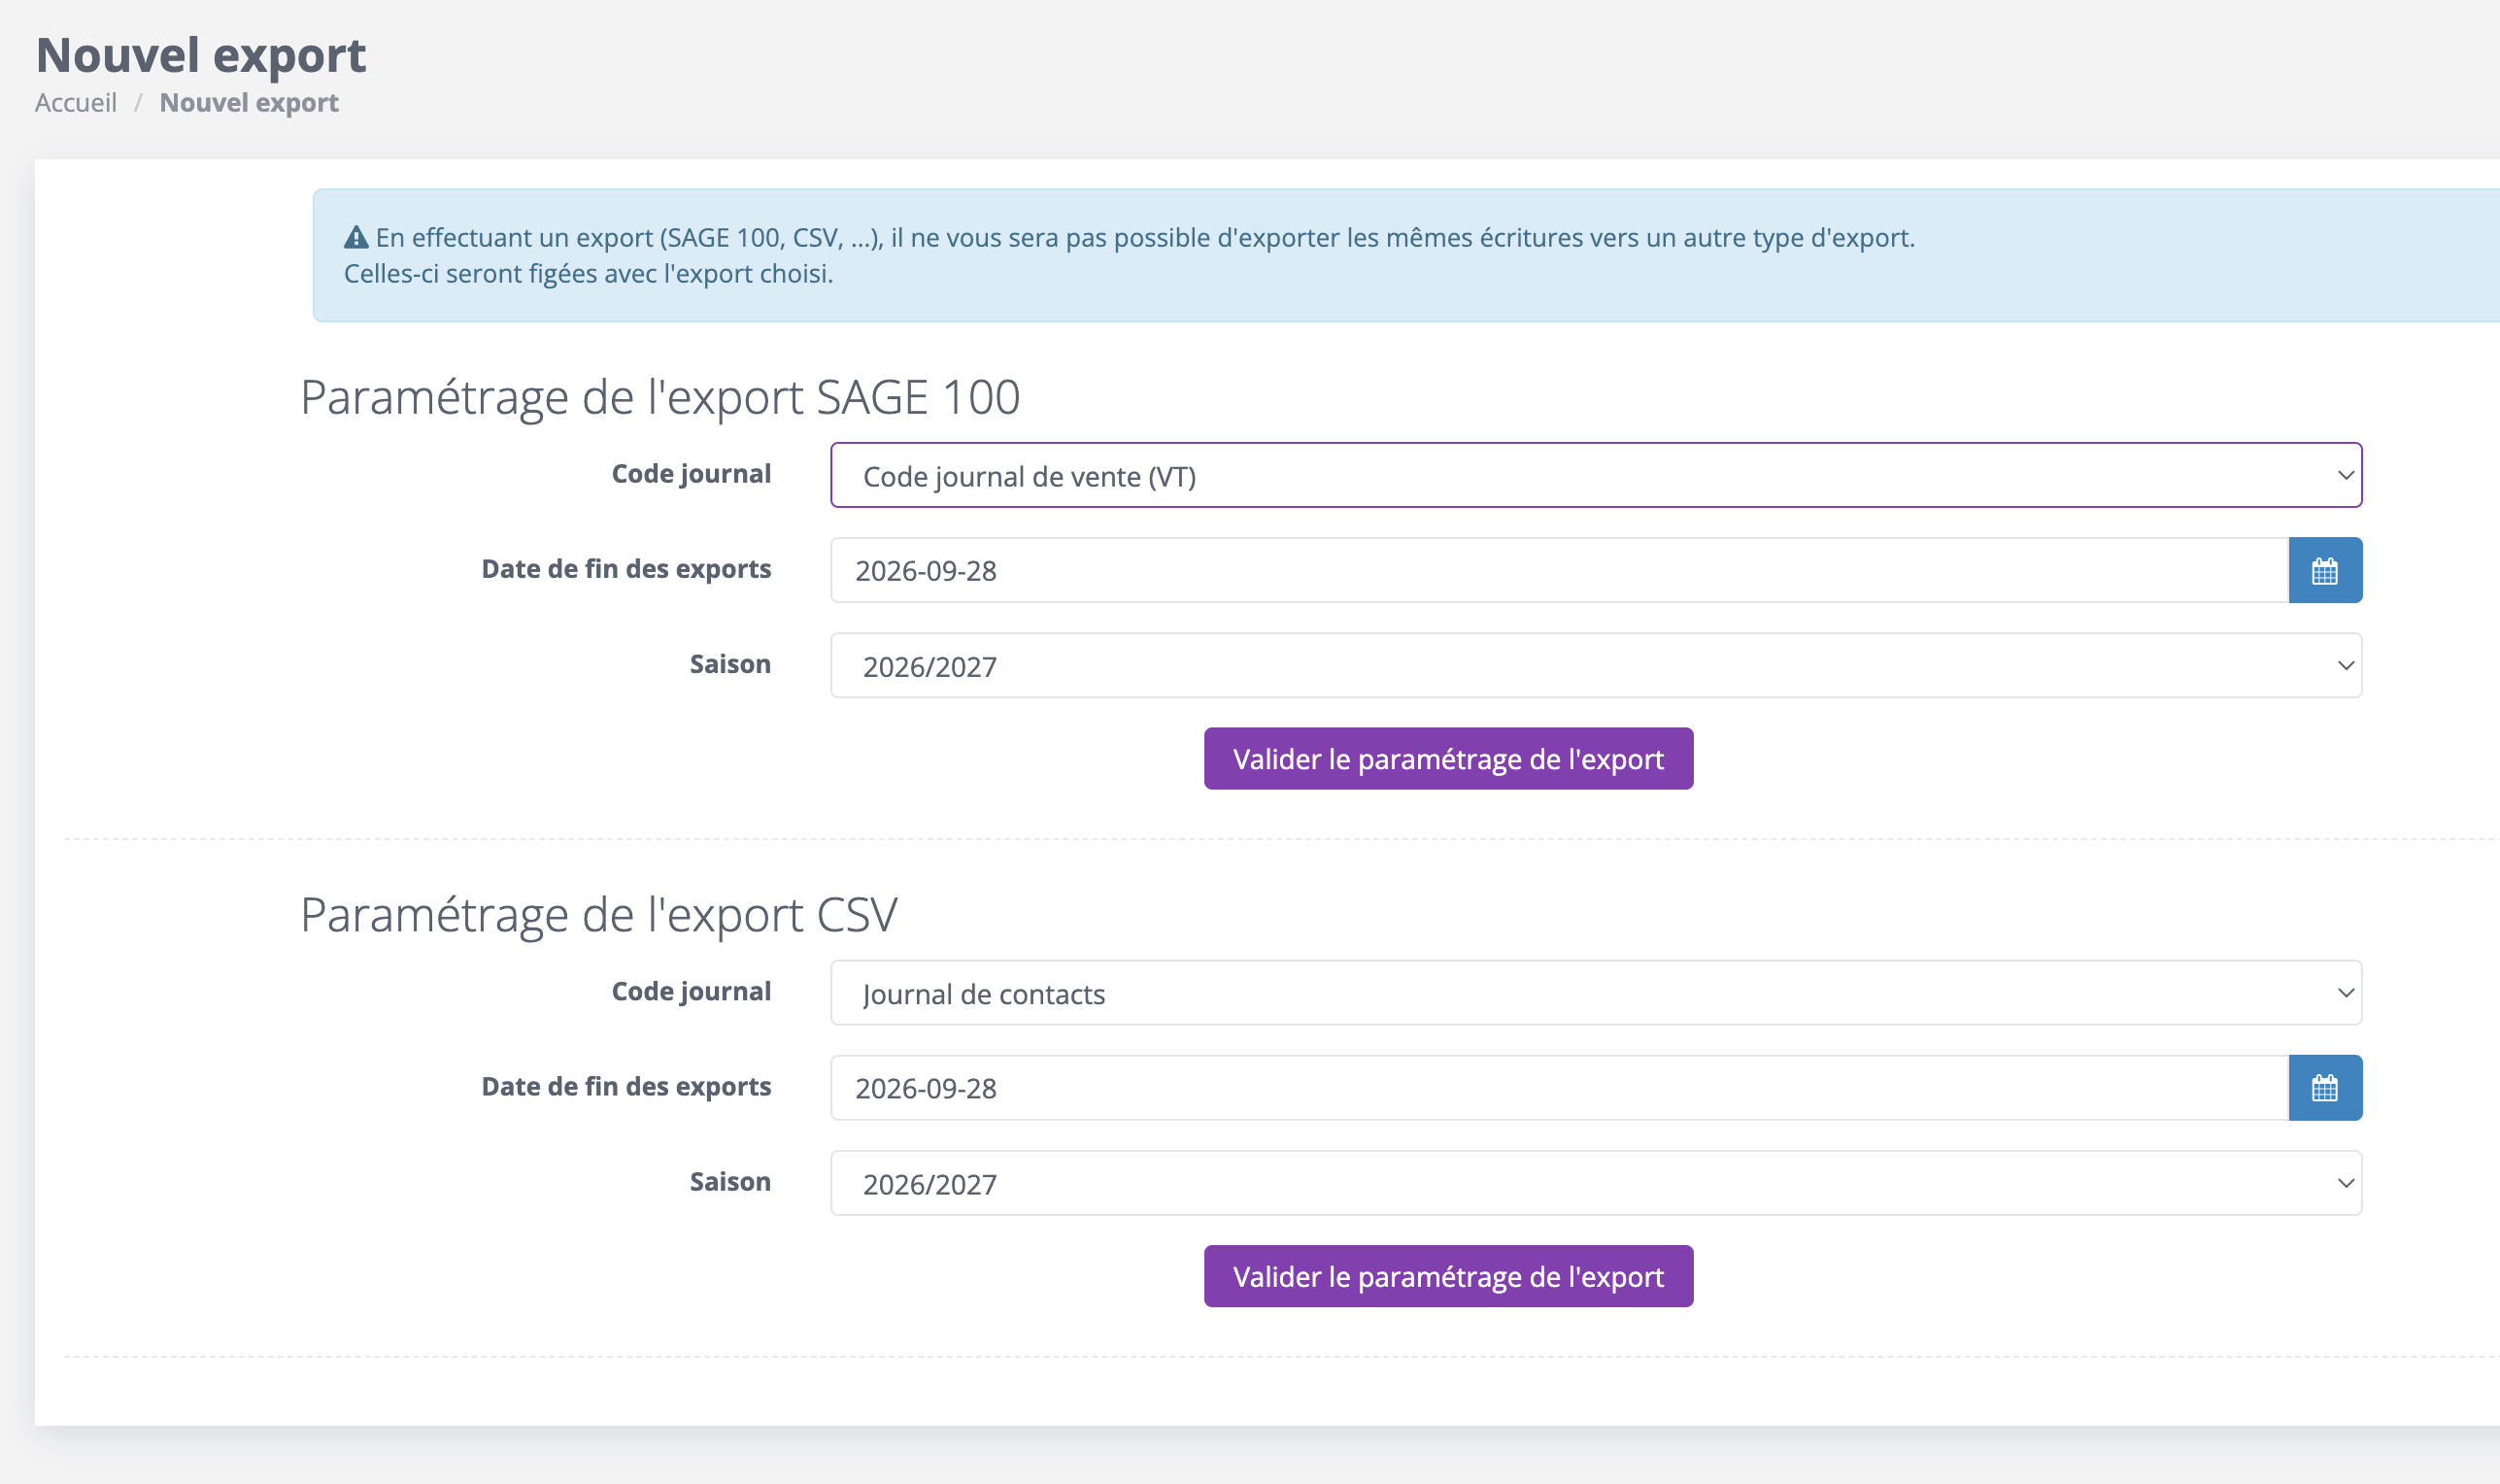Open the SAGE 100 Saison dropdown
The height and width of the screenshot is (1484, 2500).
coord(1596,665)
